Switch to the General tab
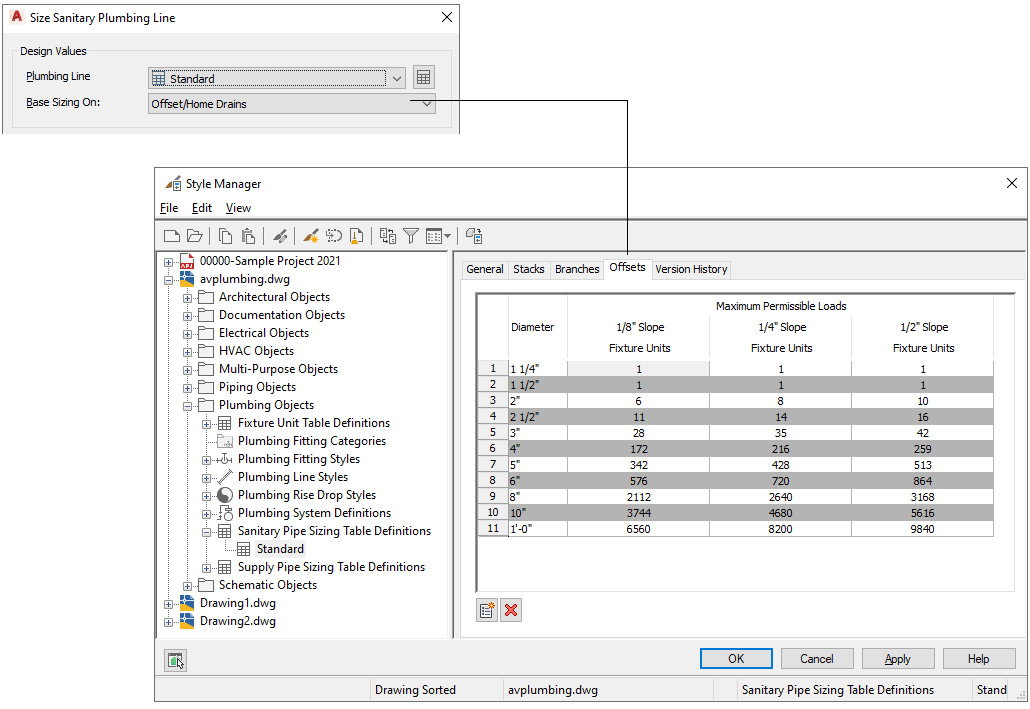 click(485, 269)
